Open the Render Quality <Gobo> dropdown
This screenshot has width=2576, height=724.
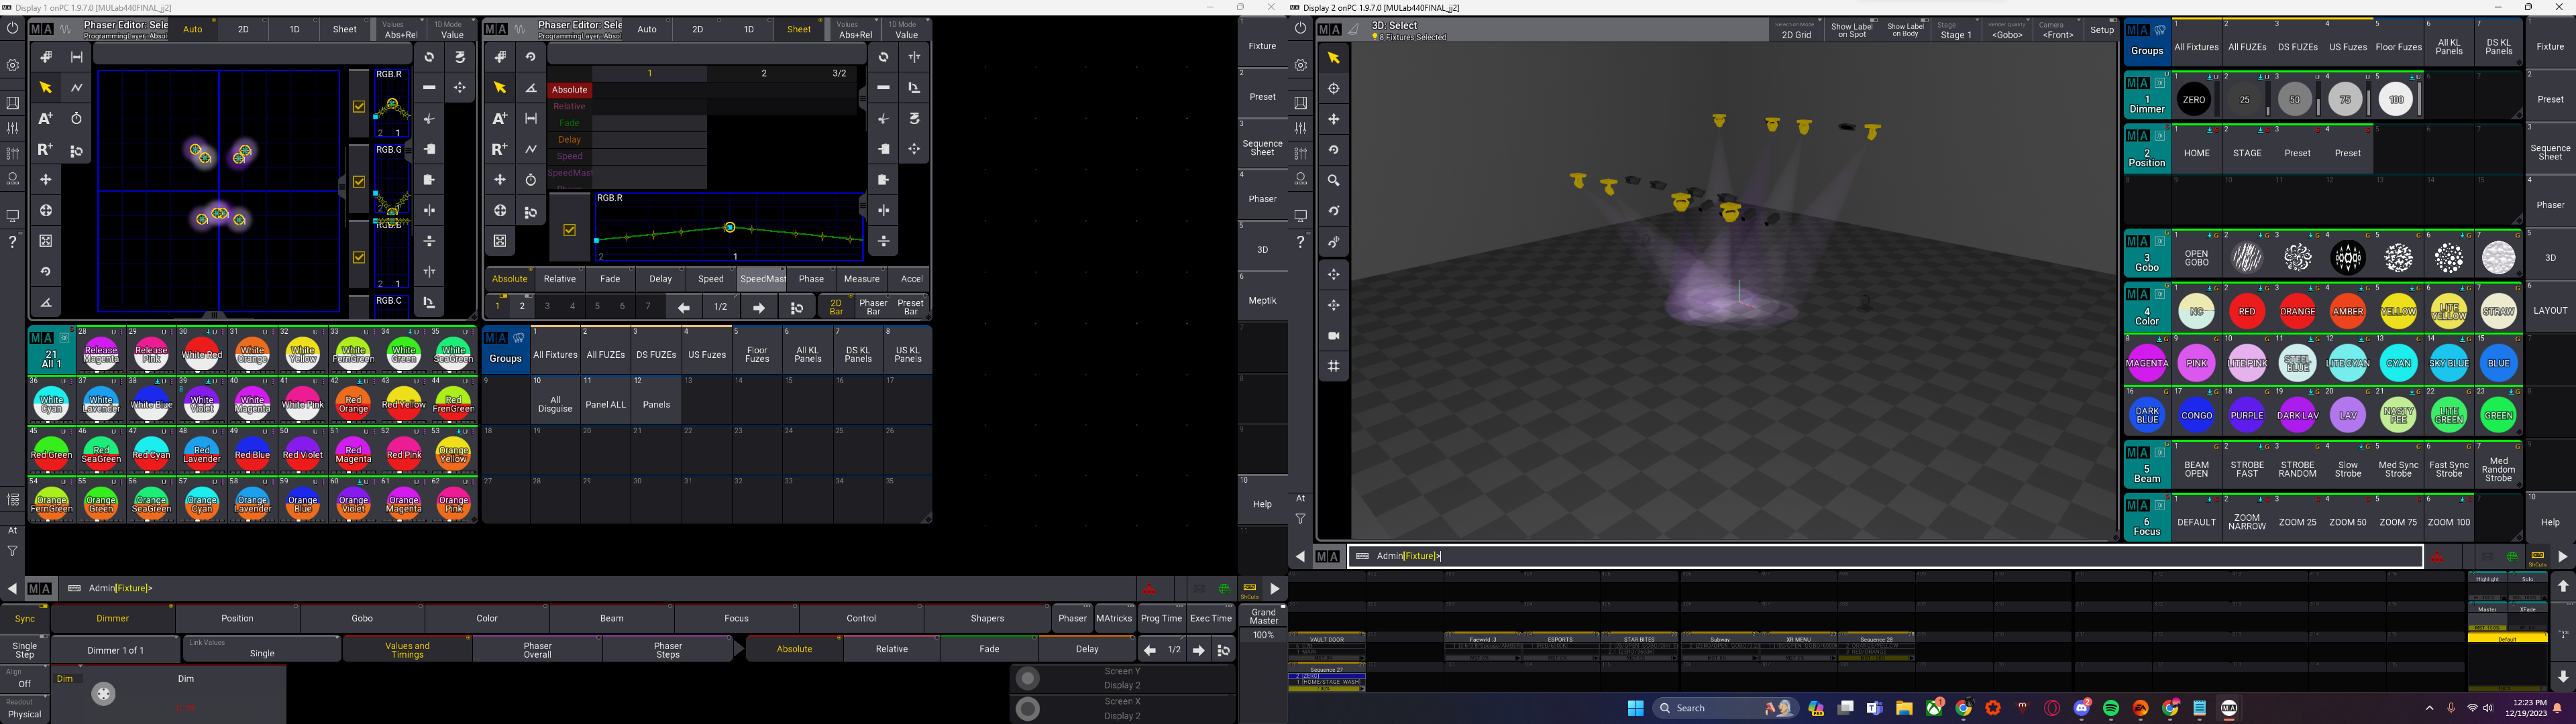2006,30
